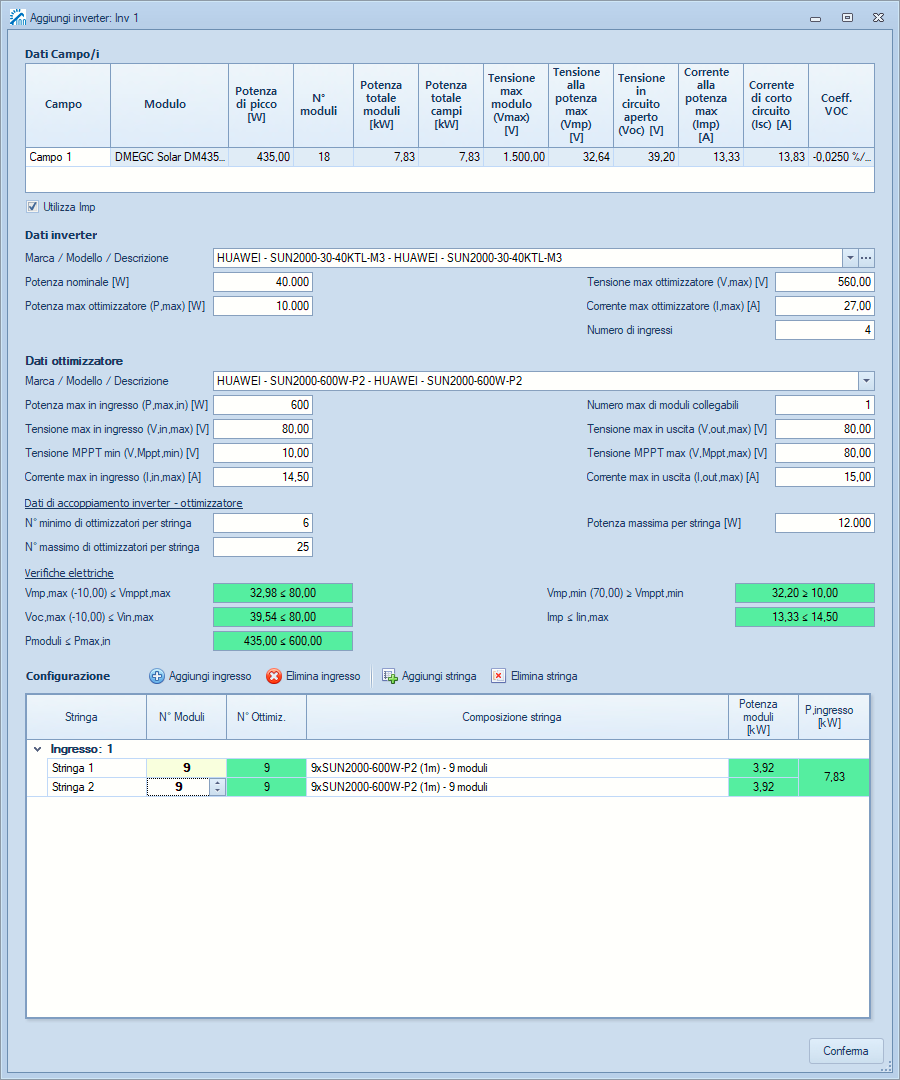This screenshot has height=1080, width=900.
Task: Click the Potenza nominale input field
Action: [263, 282]
